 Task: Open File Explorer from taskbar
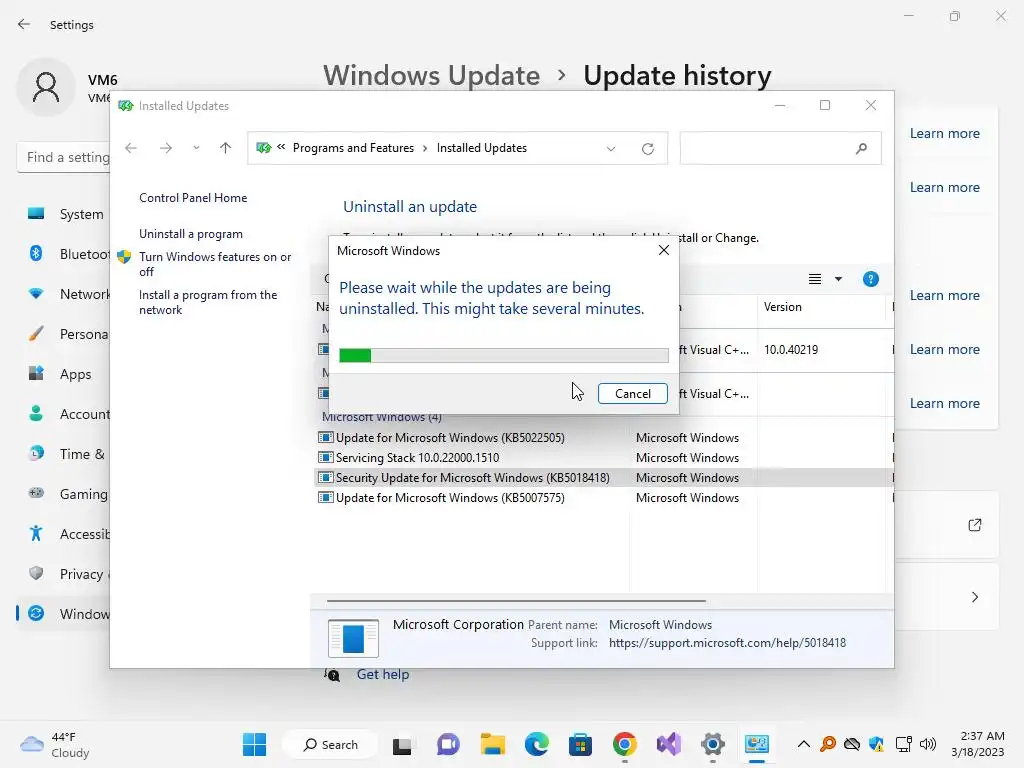492,744
